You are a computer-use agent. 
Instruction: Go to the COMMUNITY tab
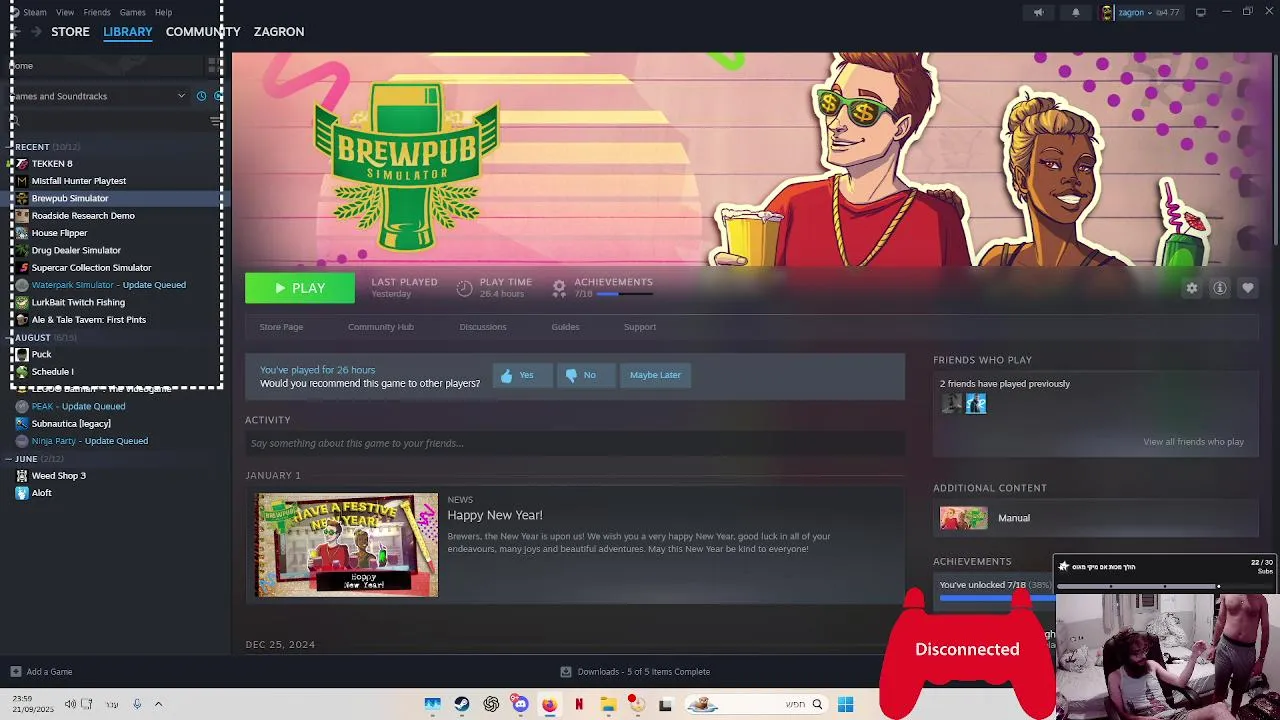tap(203, 32)
